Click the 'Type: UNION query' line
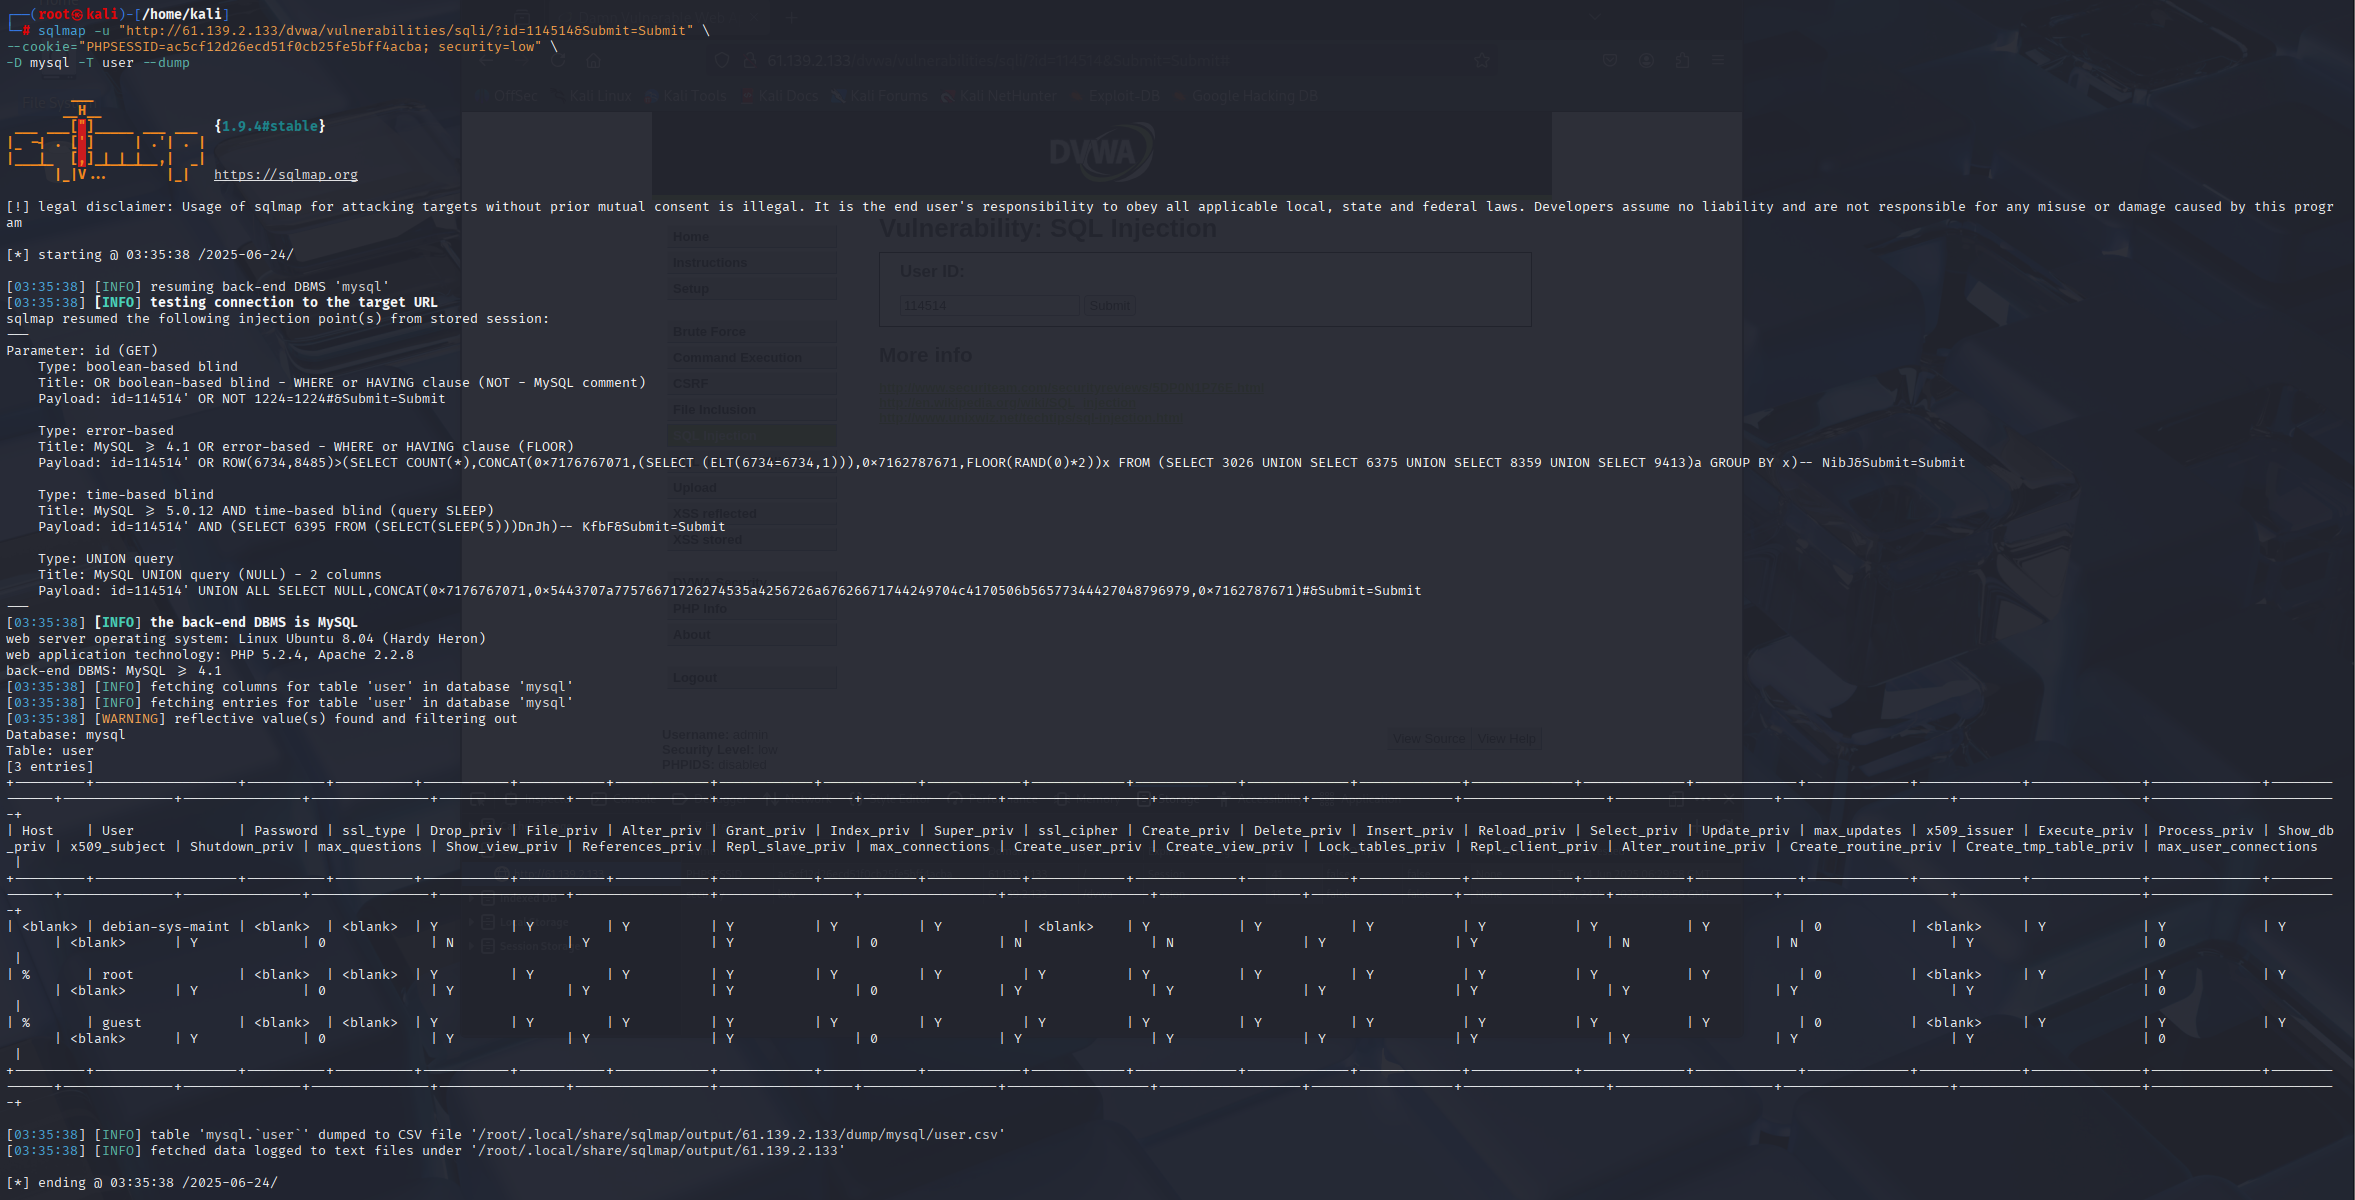Screen dimensions: 2355x1200 point(106,559)
